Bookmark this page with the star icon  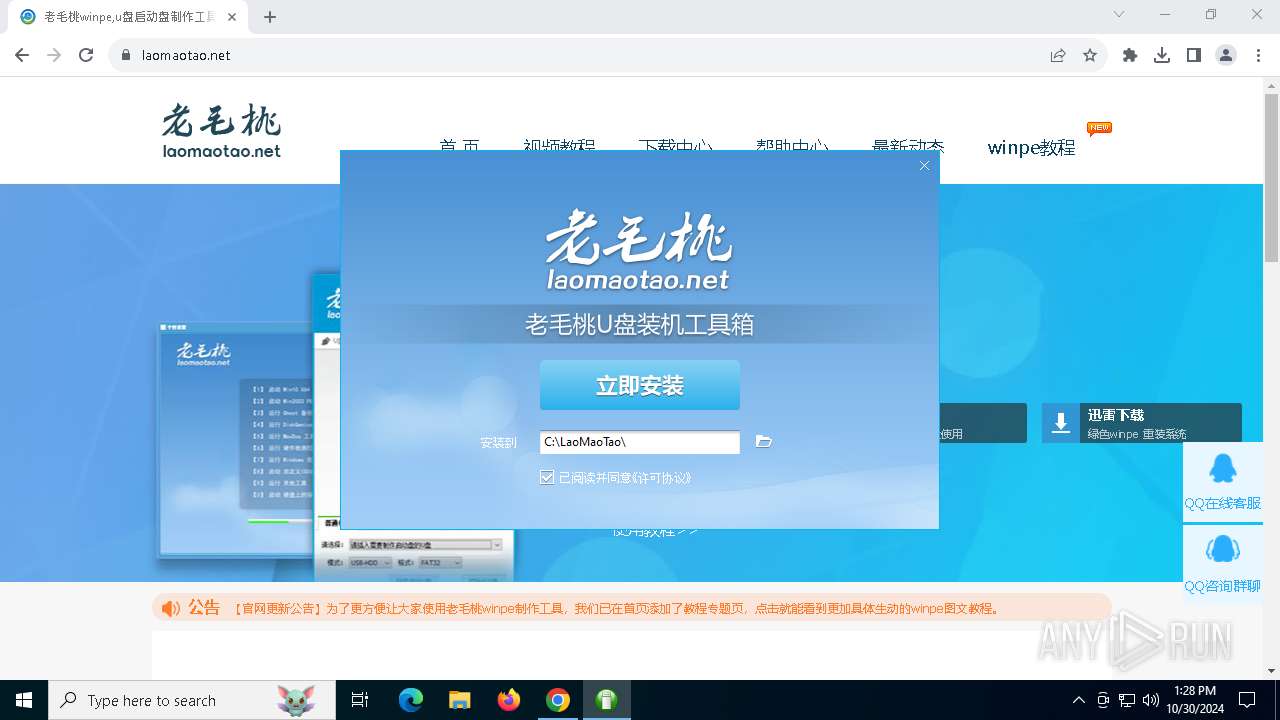[x=1090, y=55]
